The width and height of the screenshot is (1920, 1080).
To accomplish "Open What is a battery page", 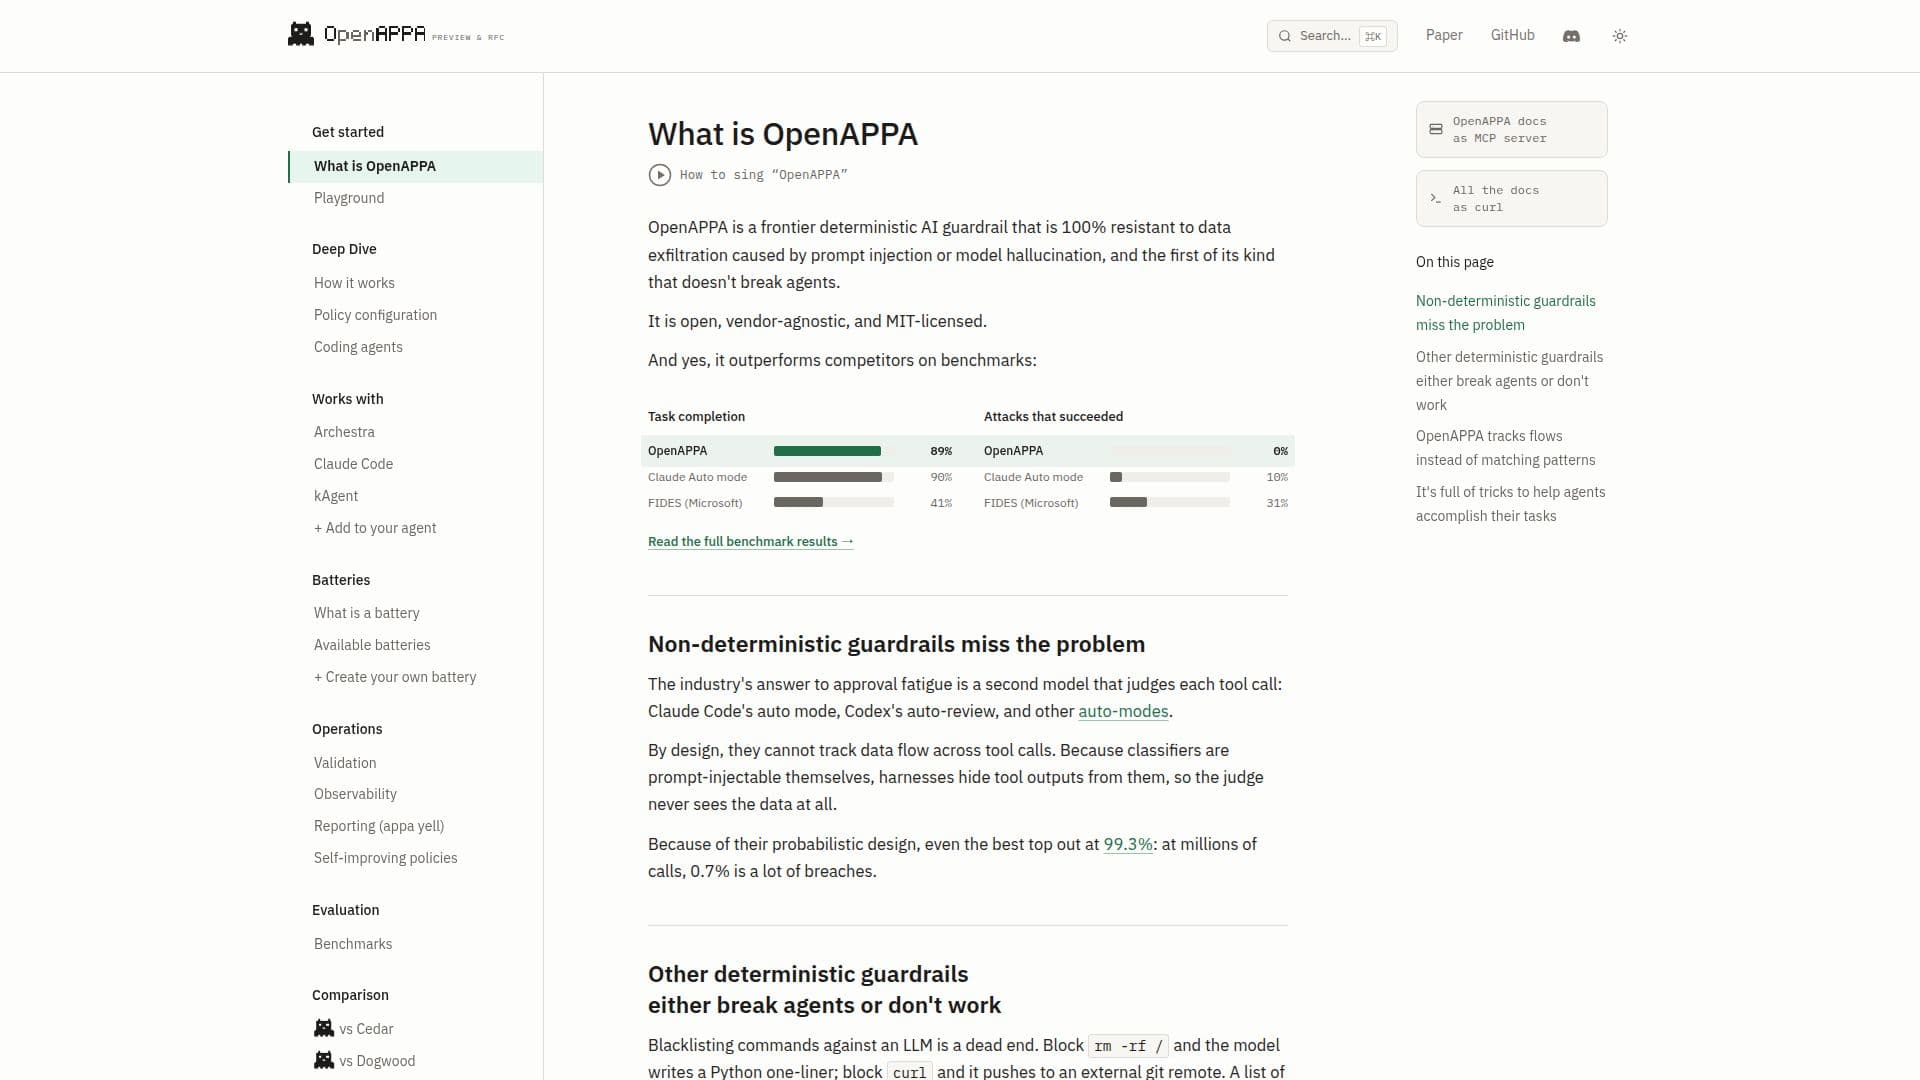I will tap(367, 613).
